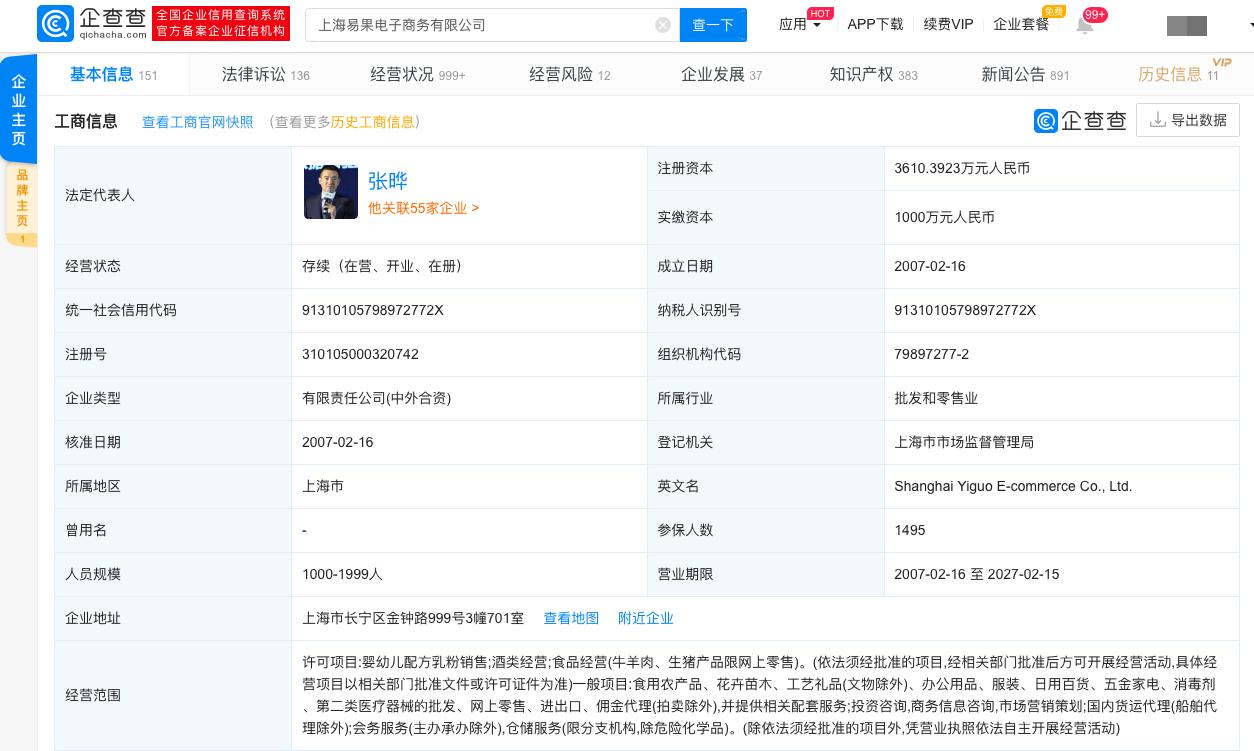Open 续费VIP menu item
This screenshot has width=1254, height=751.
pos(948,24)
